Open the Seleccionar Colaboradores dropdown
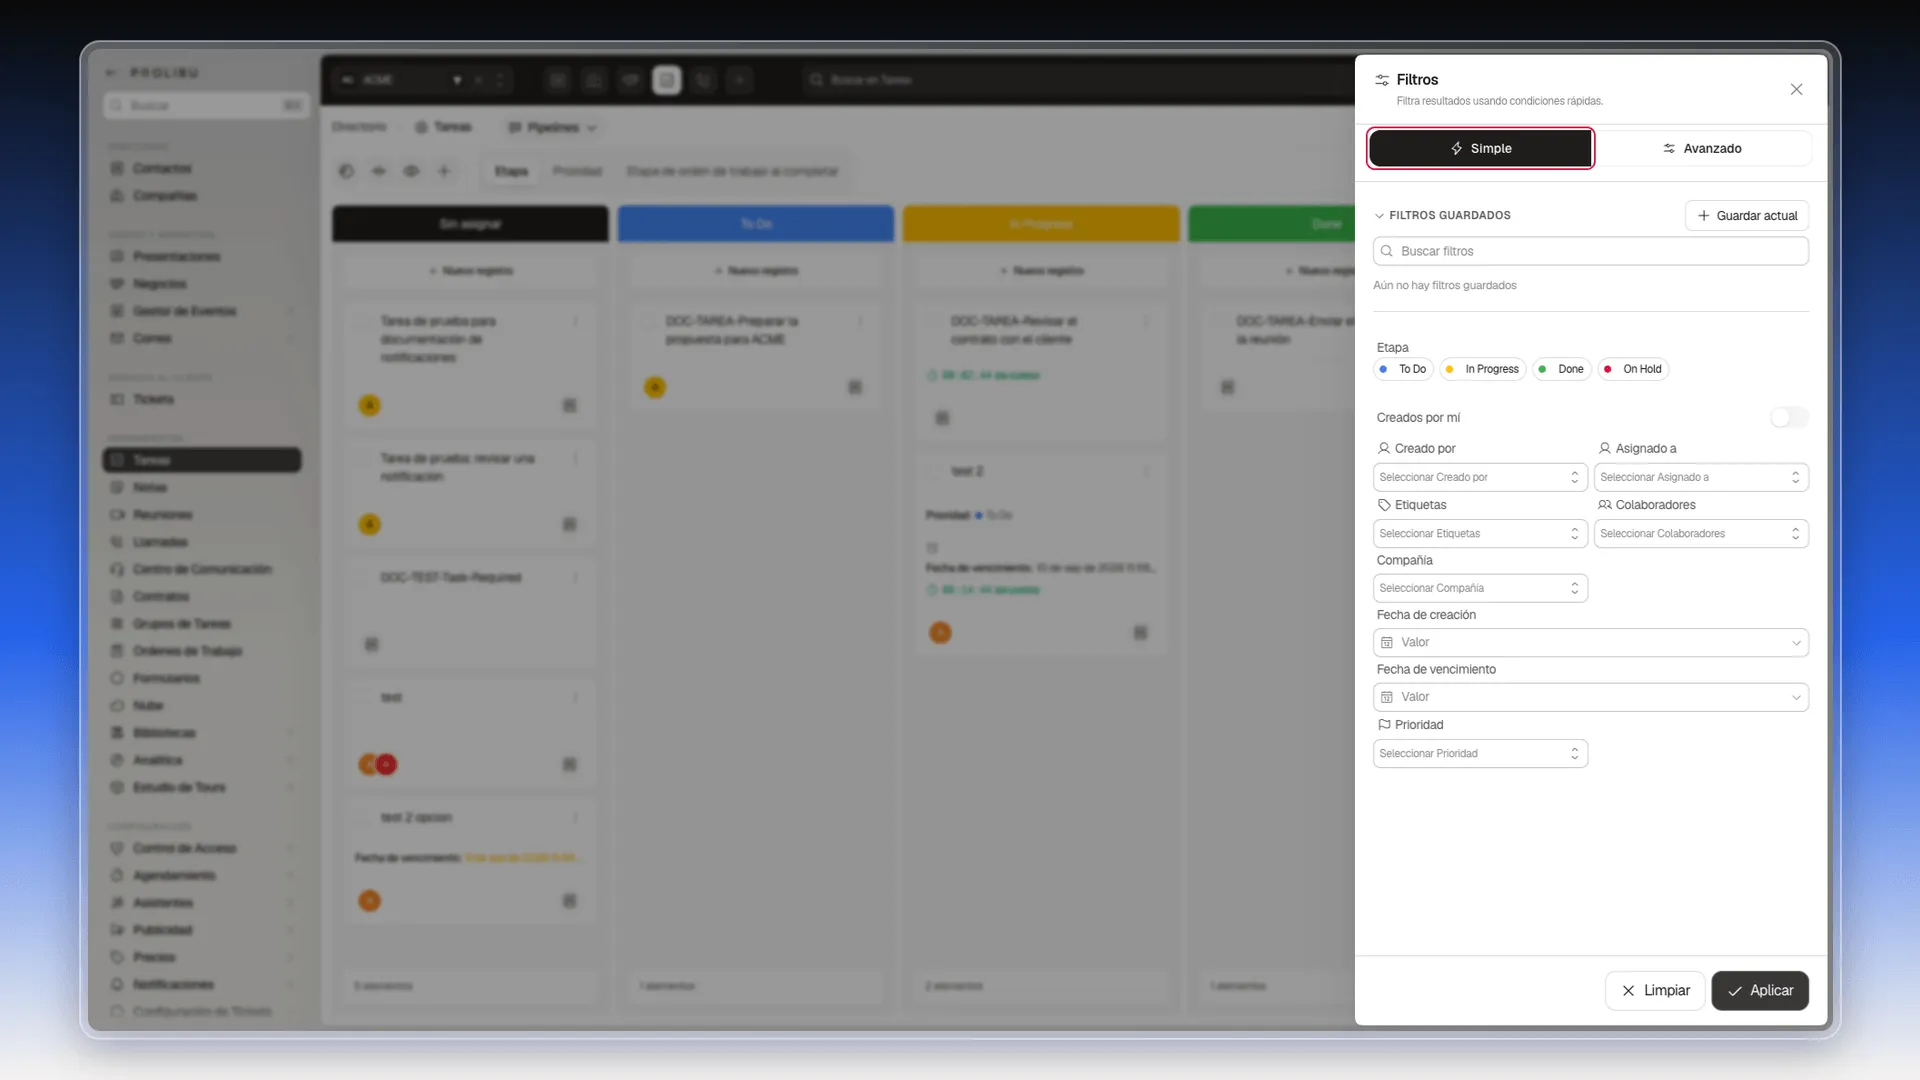Screen dimensions: 1920x1080 1701,533
